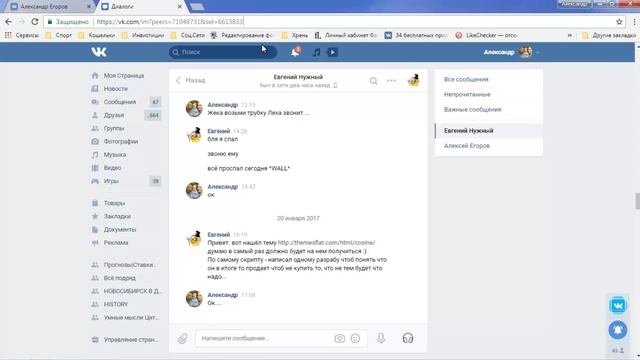640x360 pixels.
Task: Open Фотографии in left menu
Action: pos(121,141)
